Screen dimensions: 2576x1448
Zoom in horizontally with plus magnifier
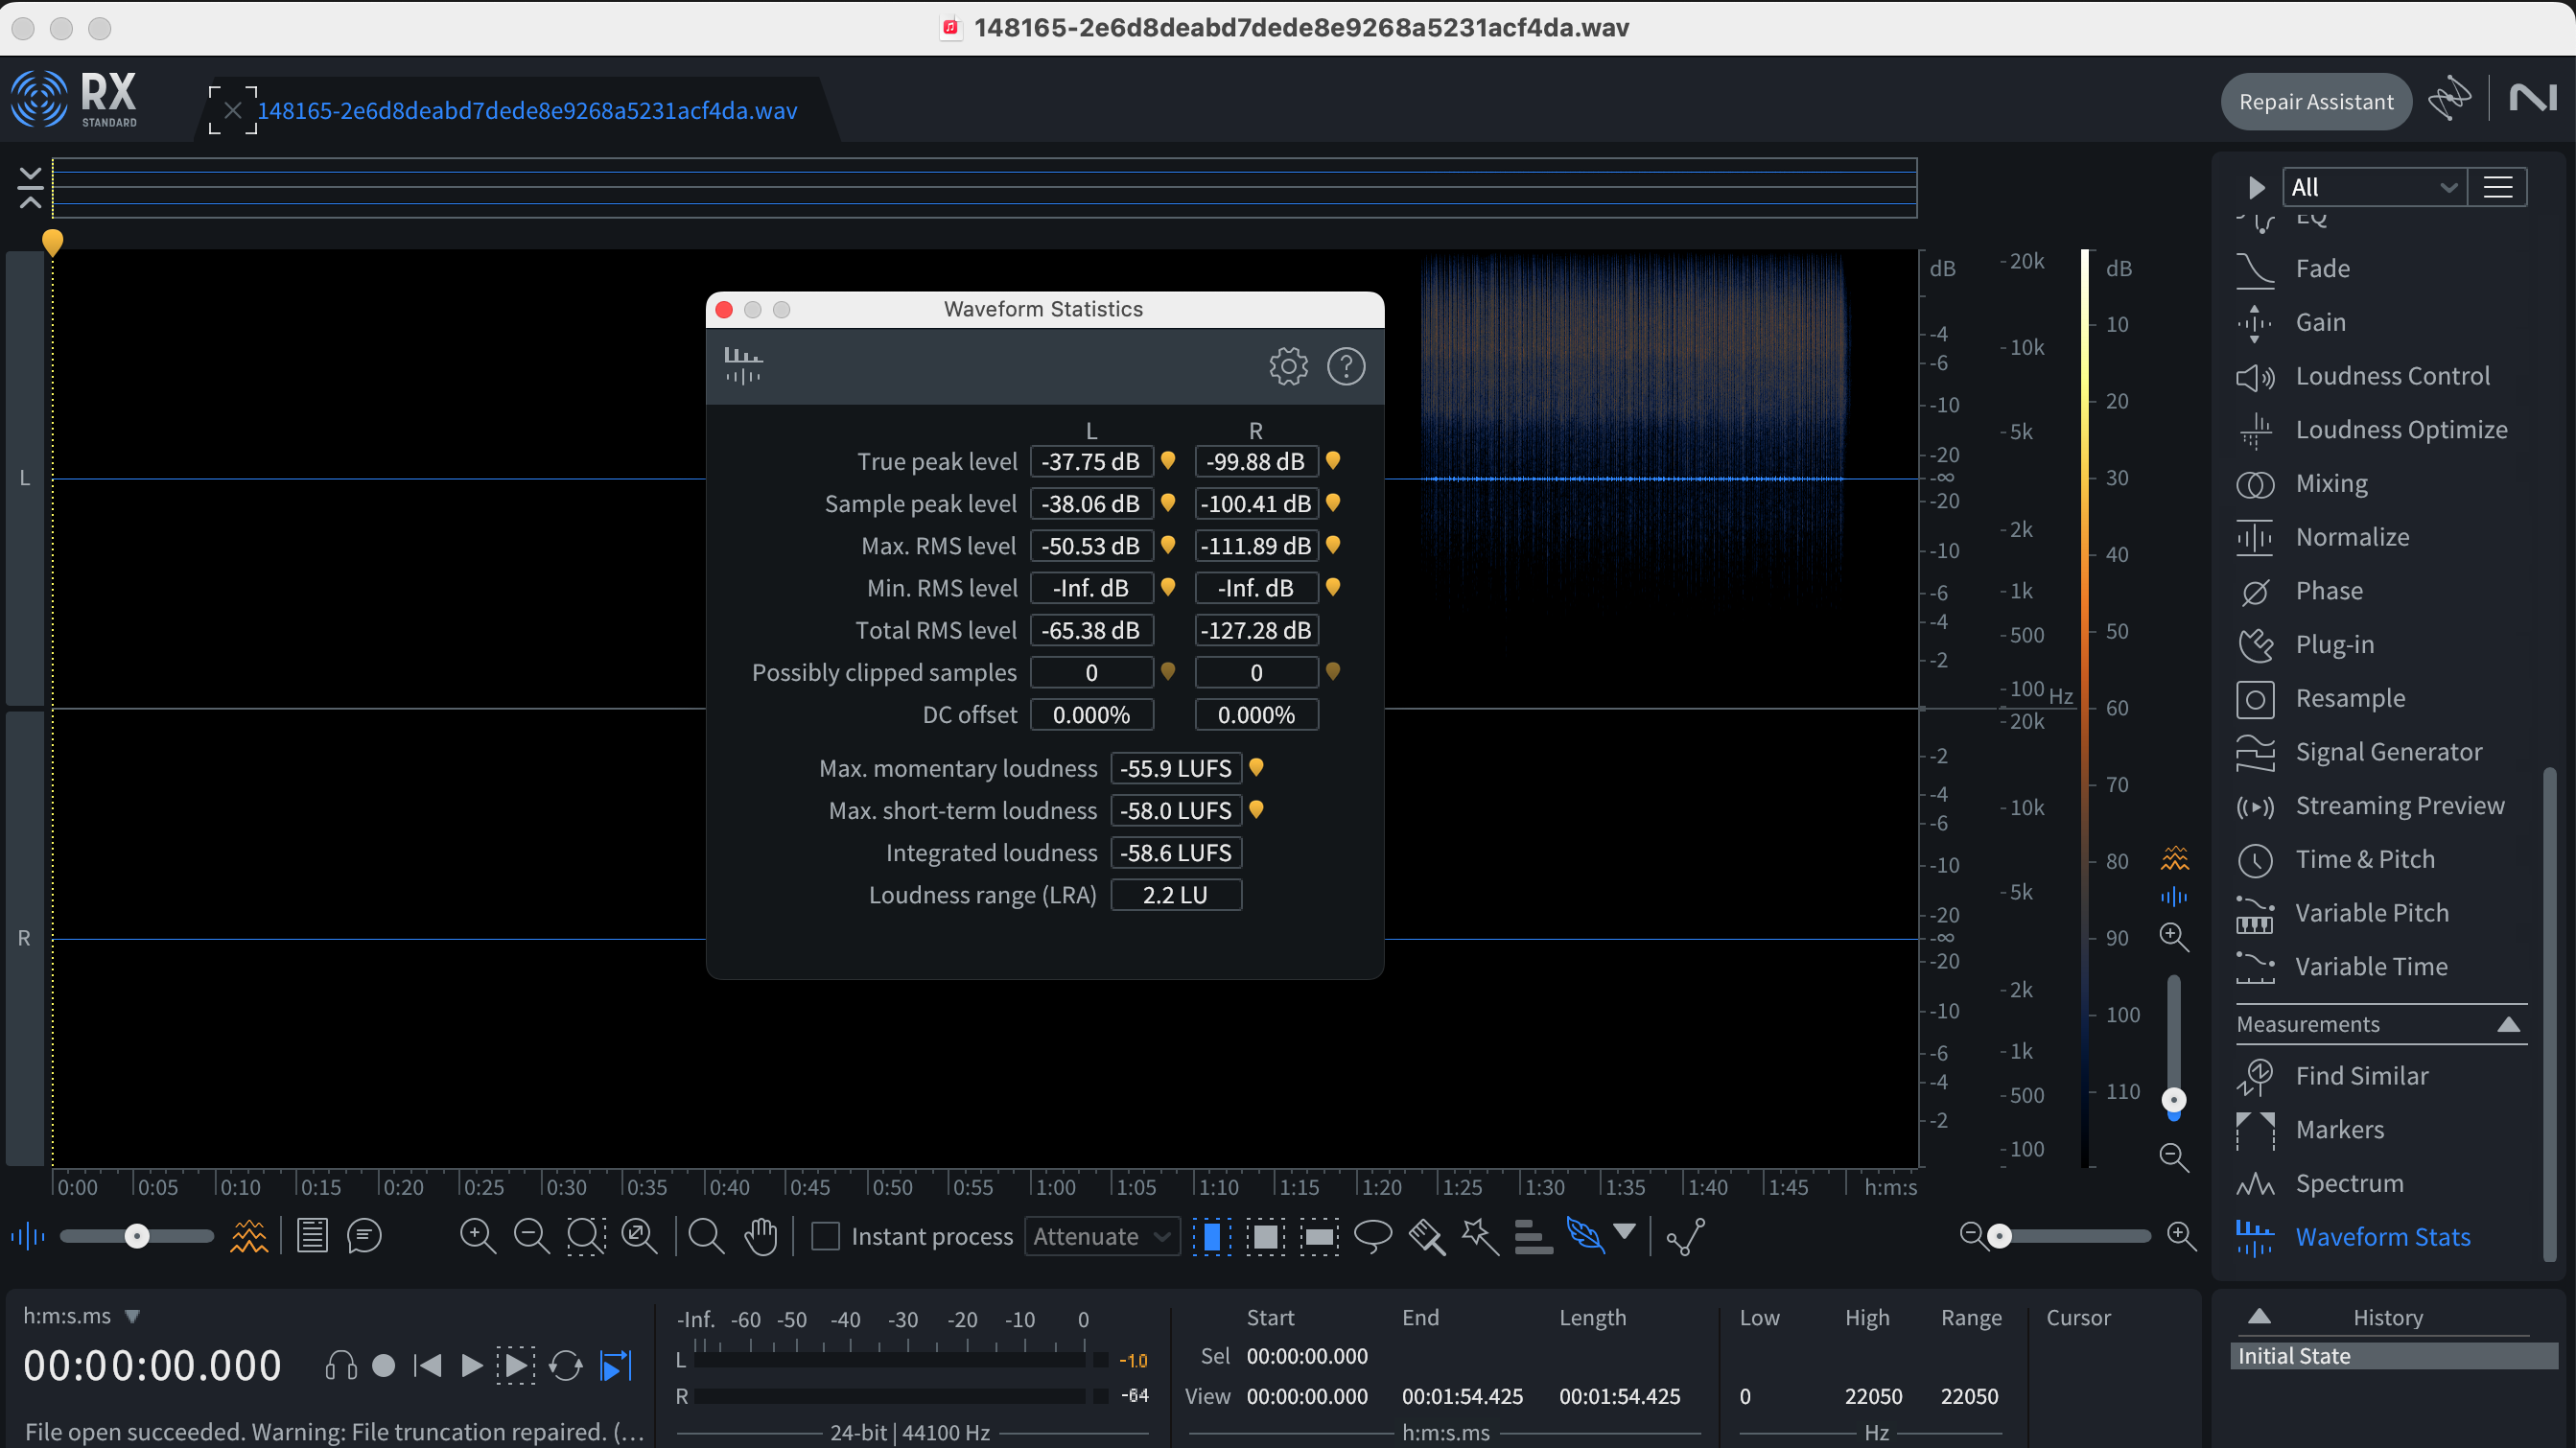(2181, 1236)
